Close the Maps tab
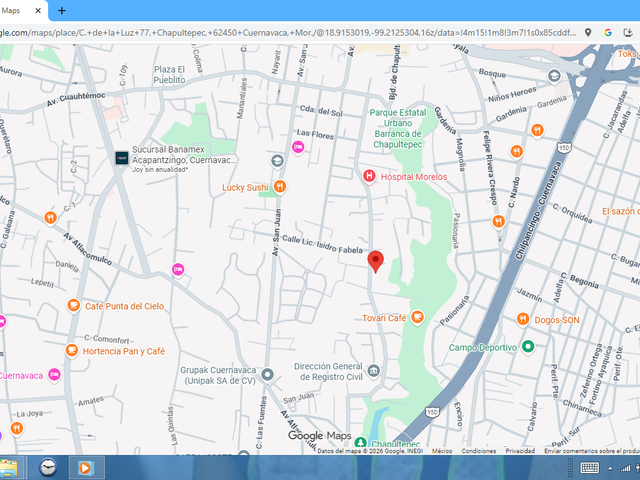 (x=38, y=11)
